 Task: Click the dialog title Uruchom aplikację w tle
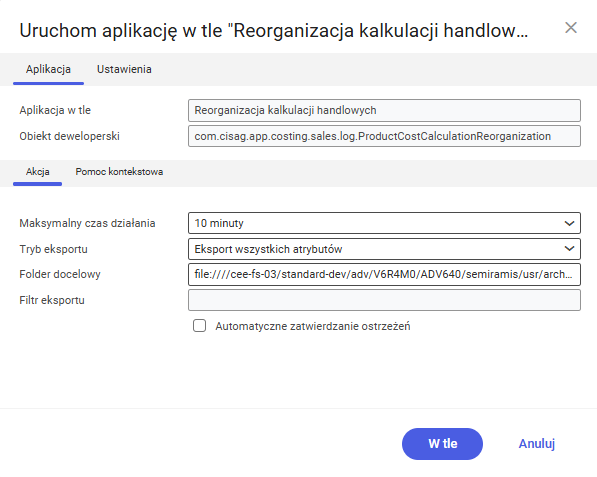(274, 30)
